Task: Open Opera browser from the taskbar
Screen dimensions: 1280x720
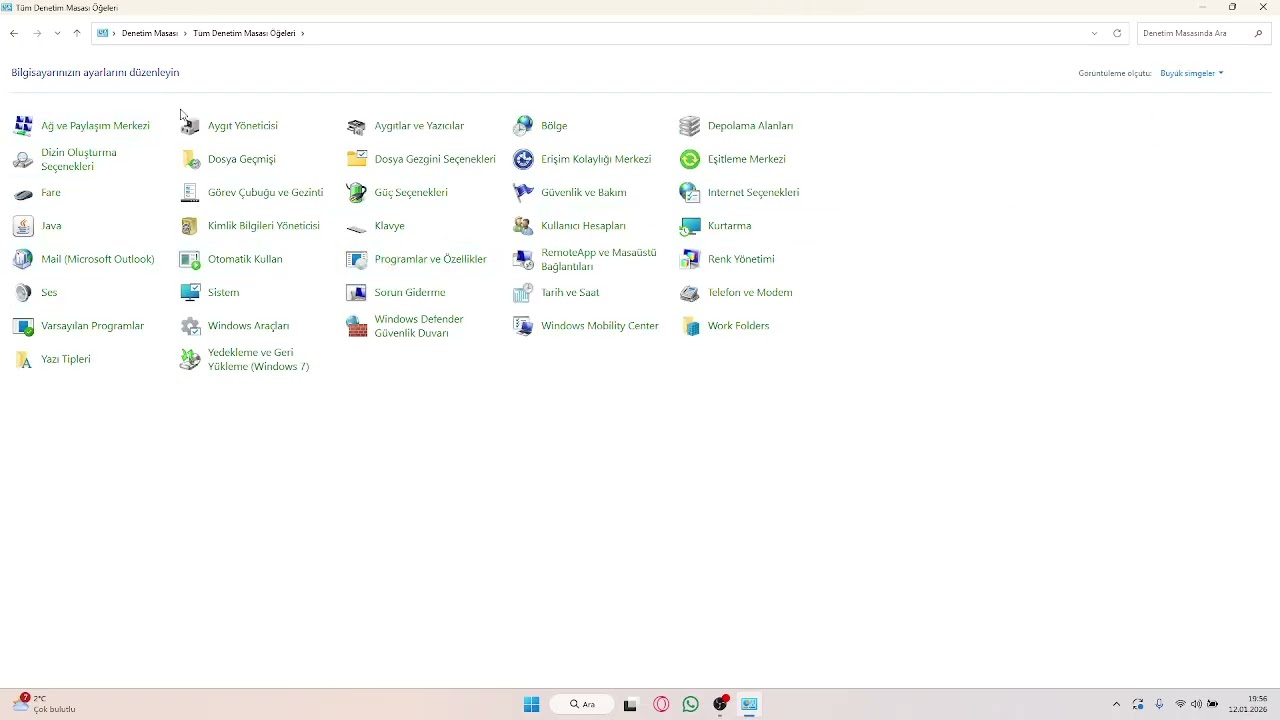Action: 661,705
